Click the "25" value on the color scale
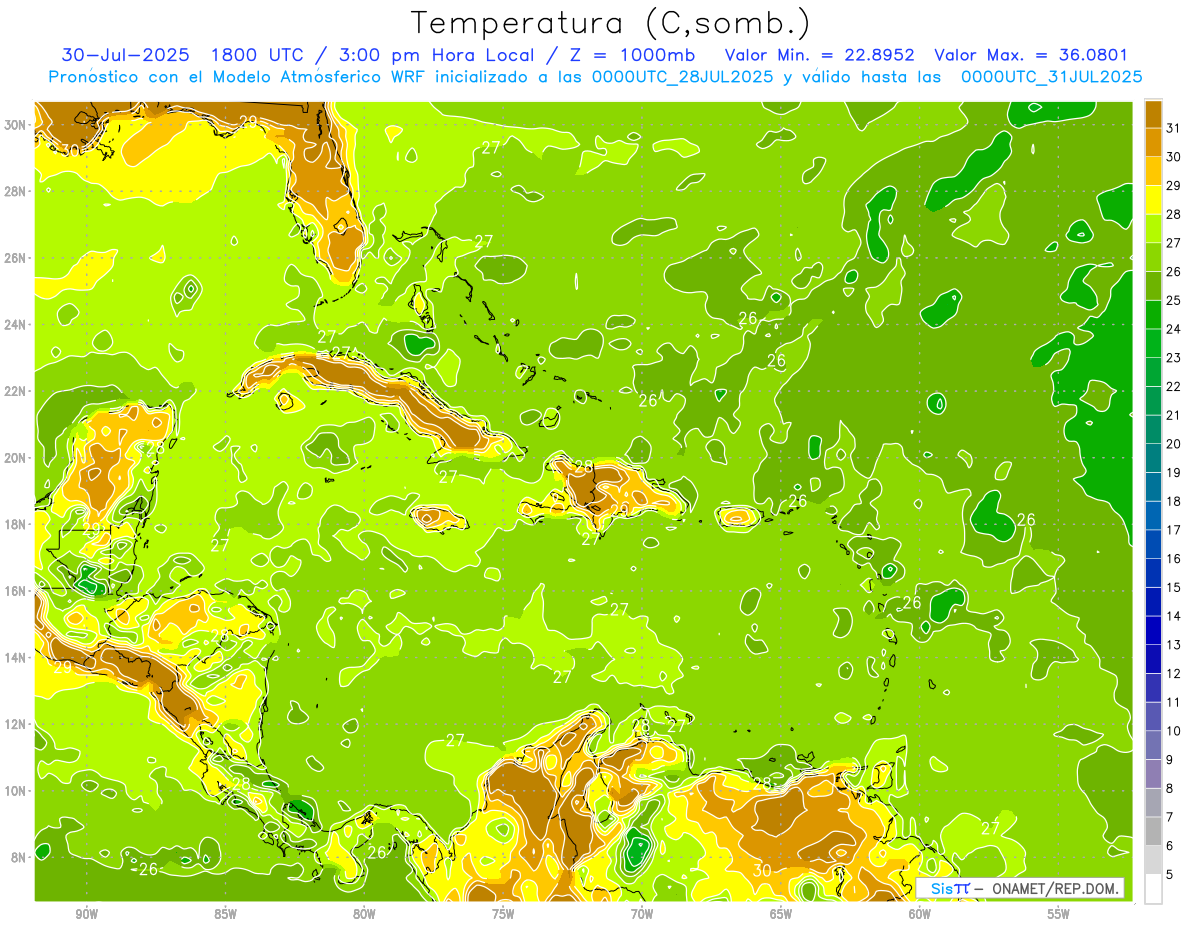 tap(1173, 300)
